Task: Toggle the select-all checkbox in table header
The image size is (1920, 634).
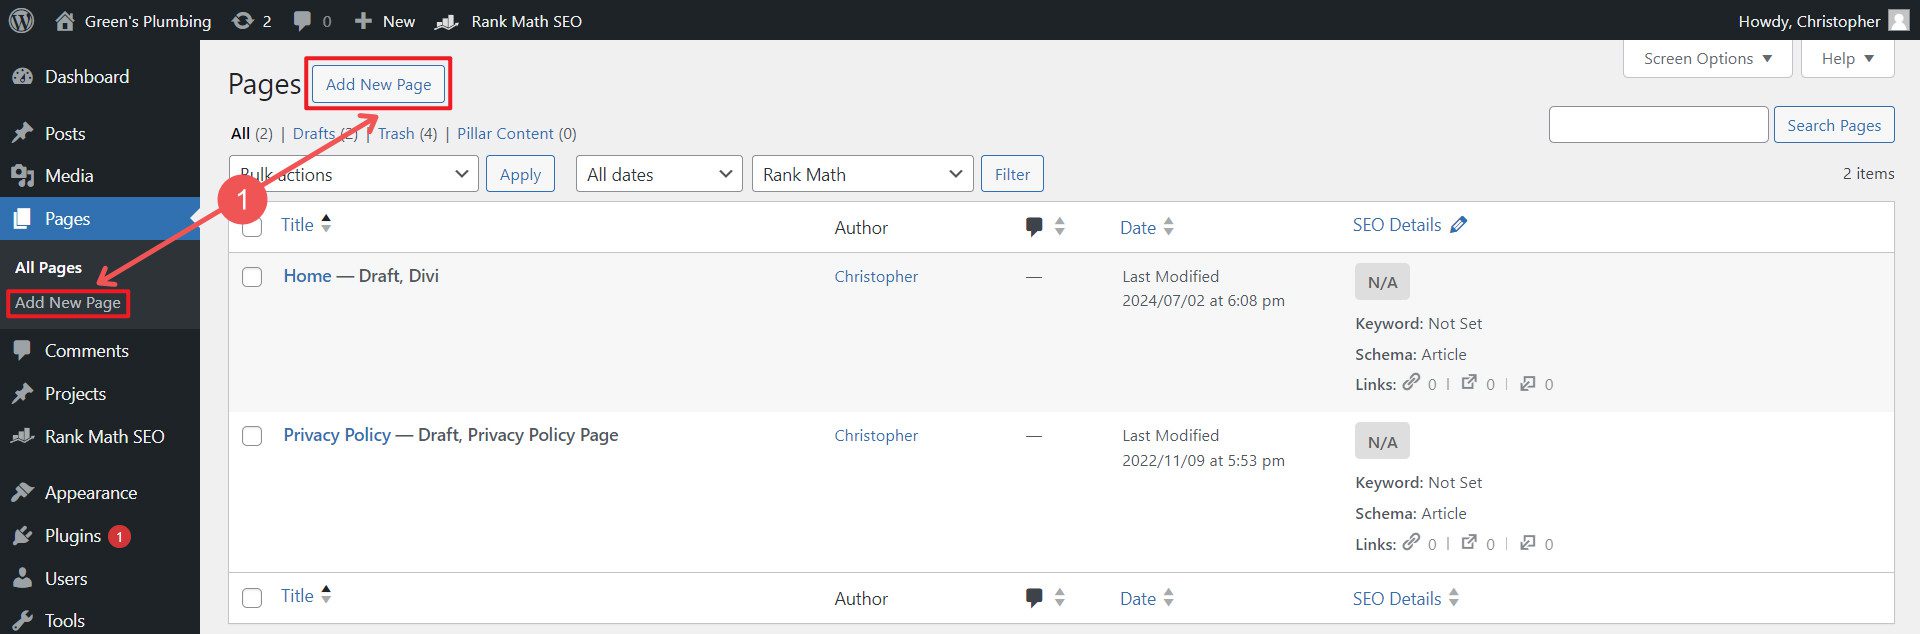Action: tap(252, 227)
